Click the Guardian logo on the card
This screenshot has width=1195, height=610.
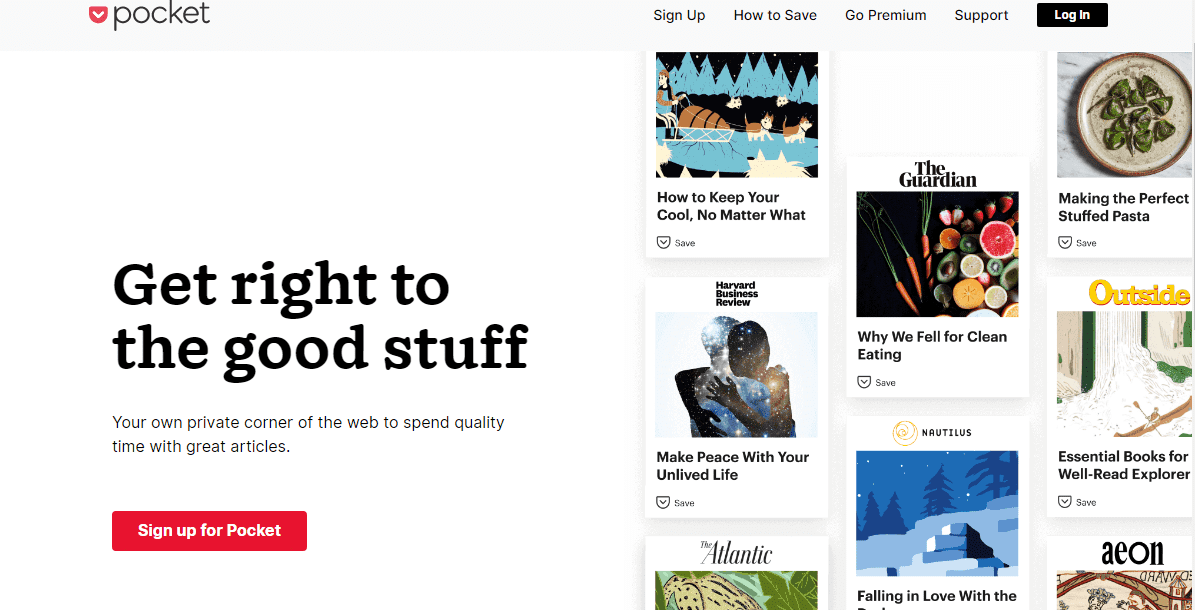pyautogui.click(x=937, y=175)
